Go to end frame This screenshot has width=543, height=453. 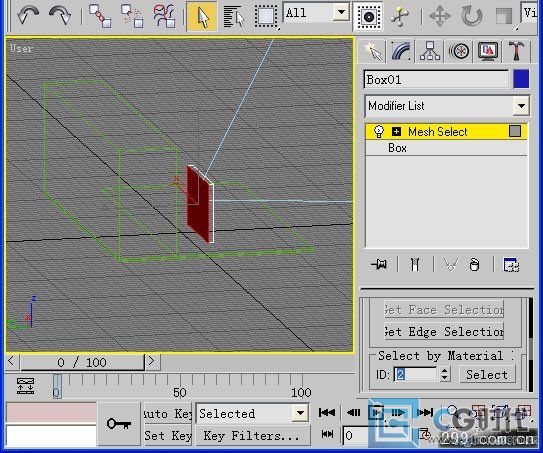coord(425,412)
